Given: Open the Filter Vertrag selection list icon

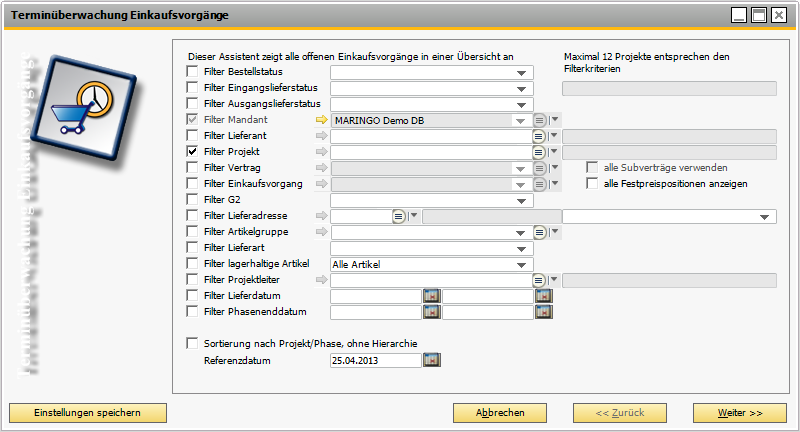Looking at the screenshot, I should pos(539,168).
